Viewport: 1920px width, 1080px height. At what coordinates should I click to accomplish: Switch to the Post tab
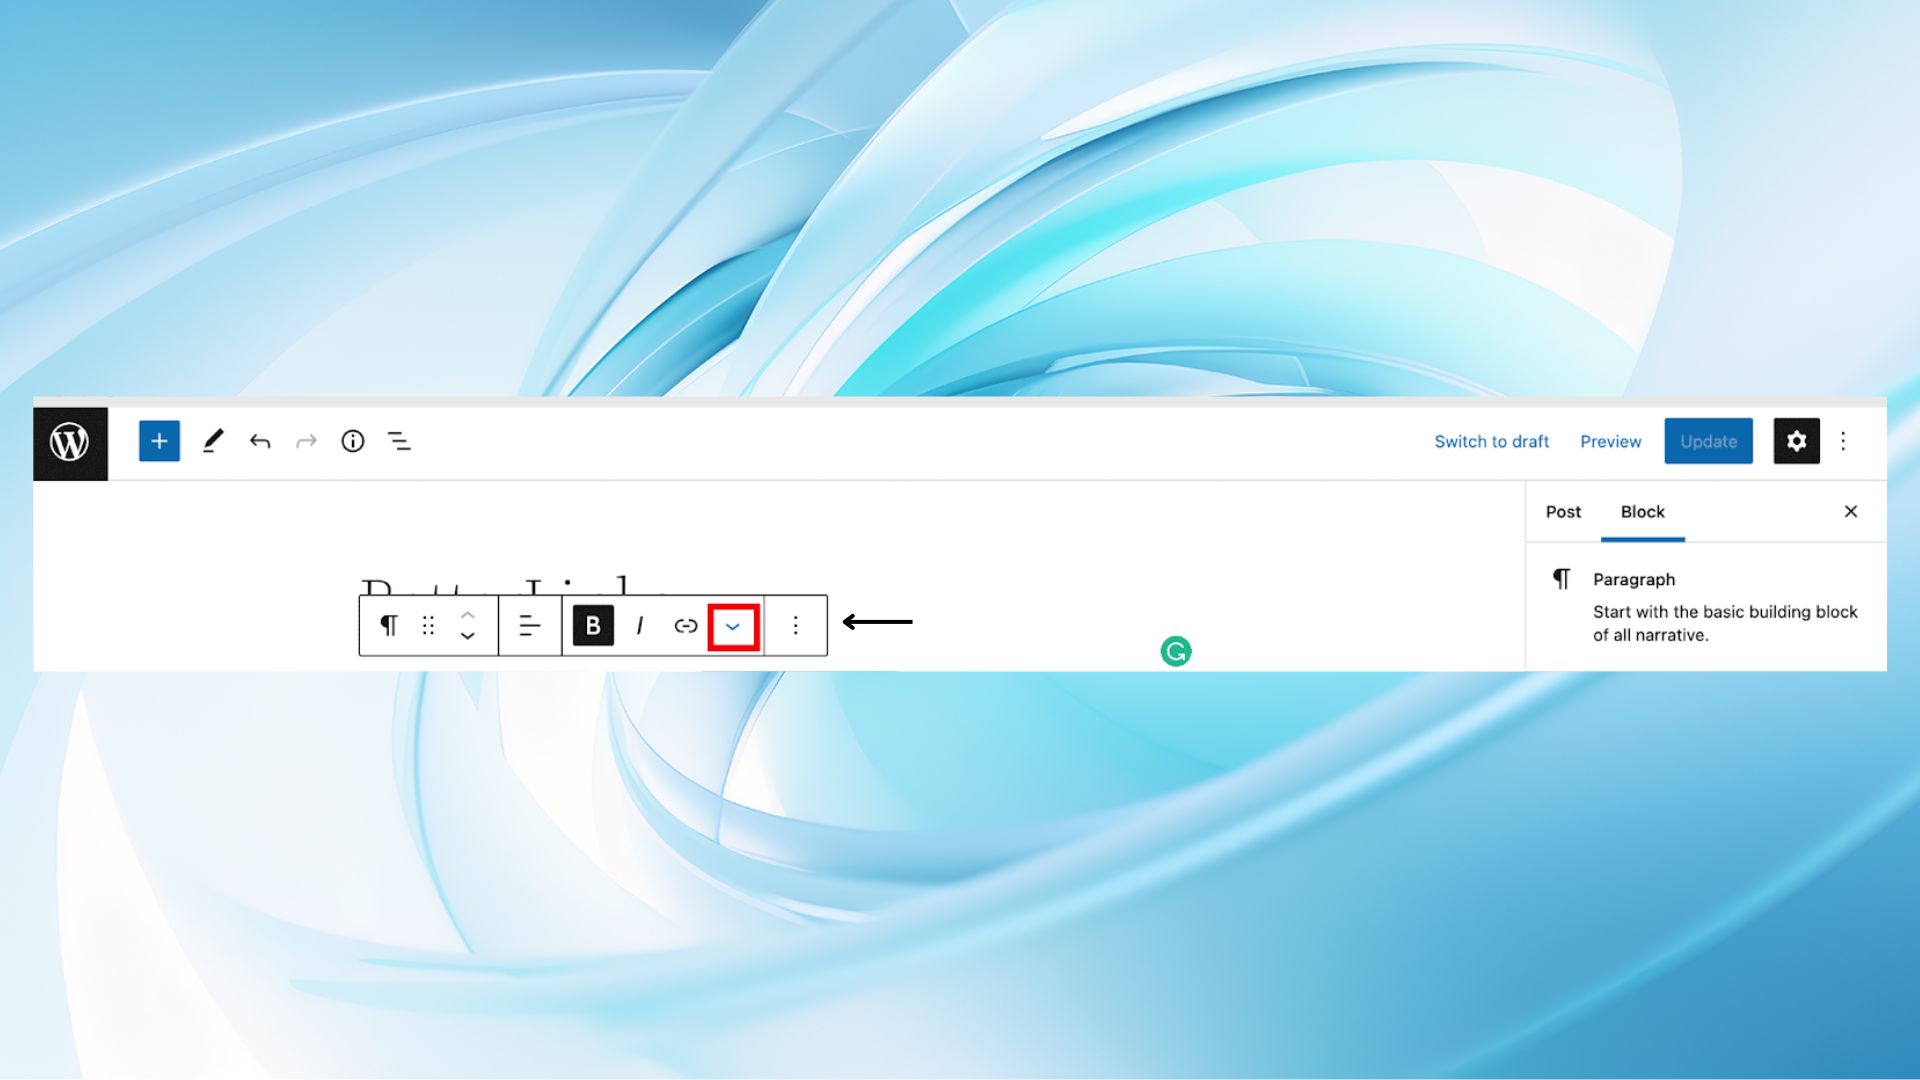pyautogui.click(x=1563, y=512)
